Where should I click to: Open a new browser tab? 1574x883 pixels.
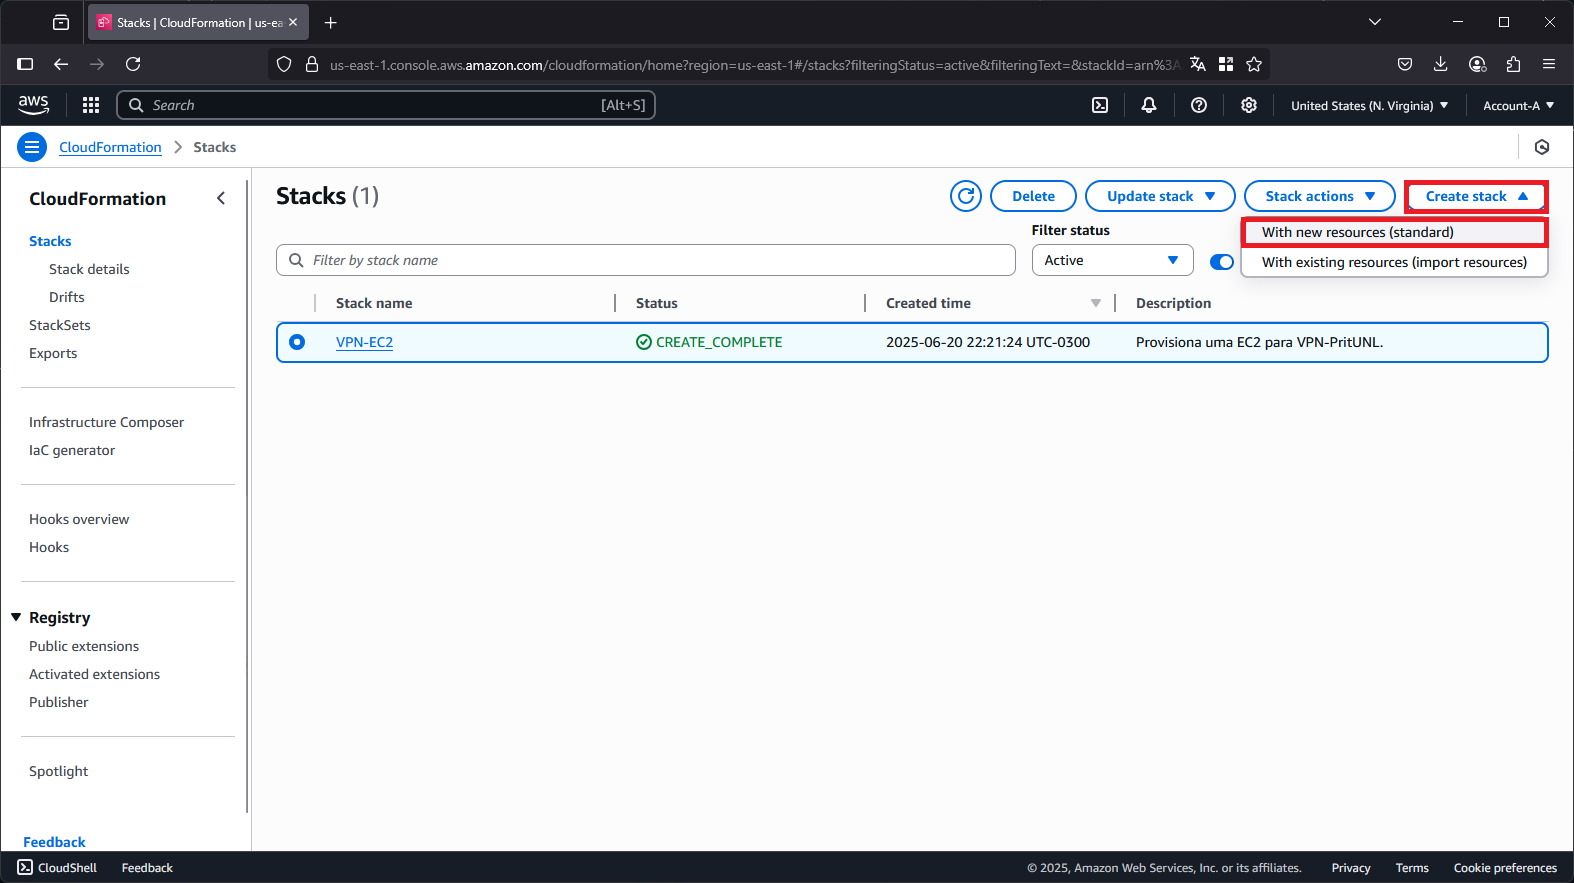pyautogui.click(x=331, y=22)
